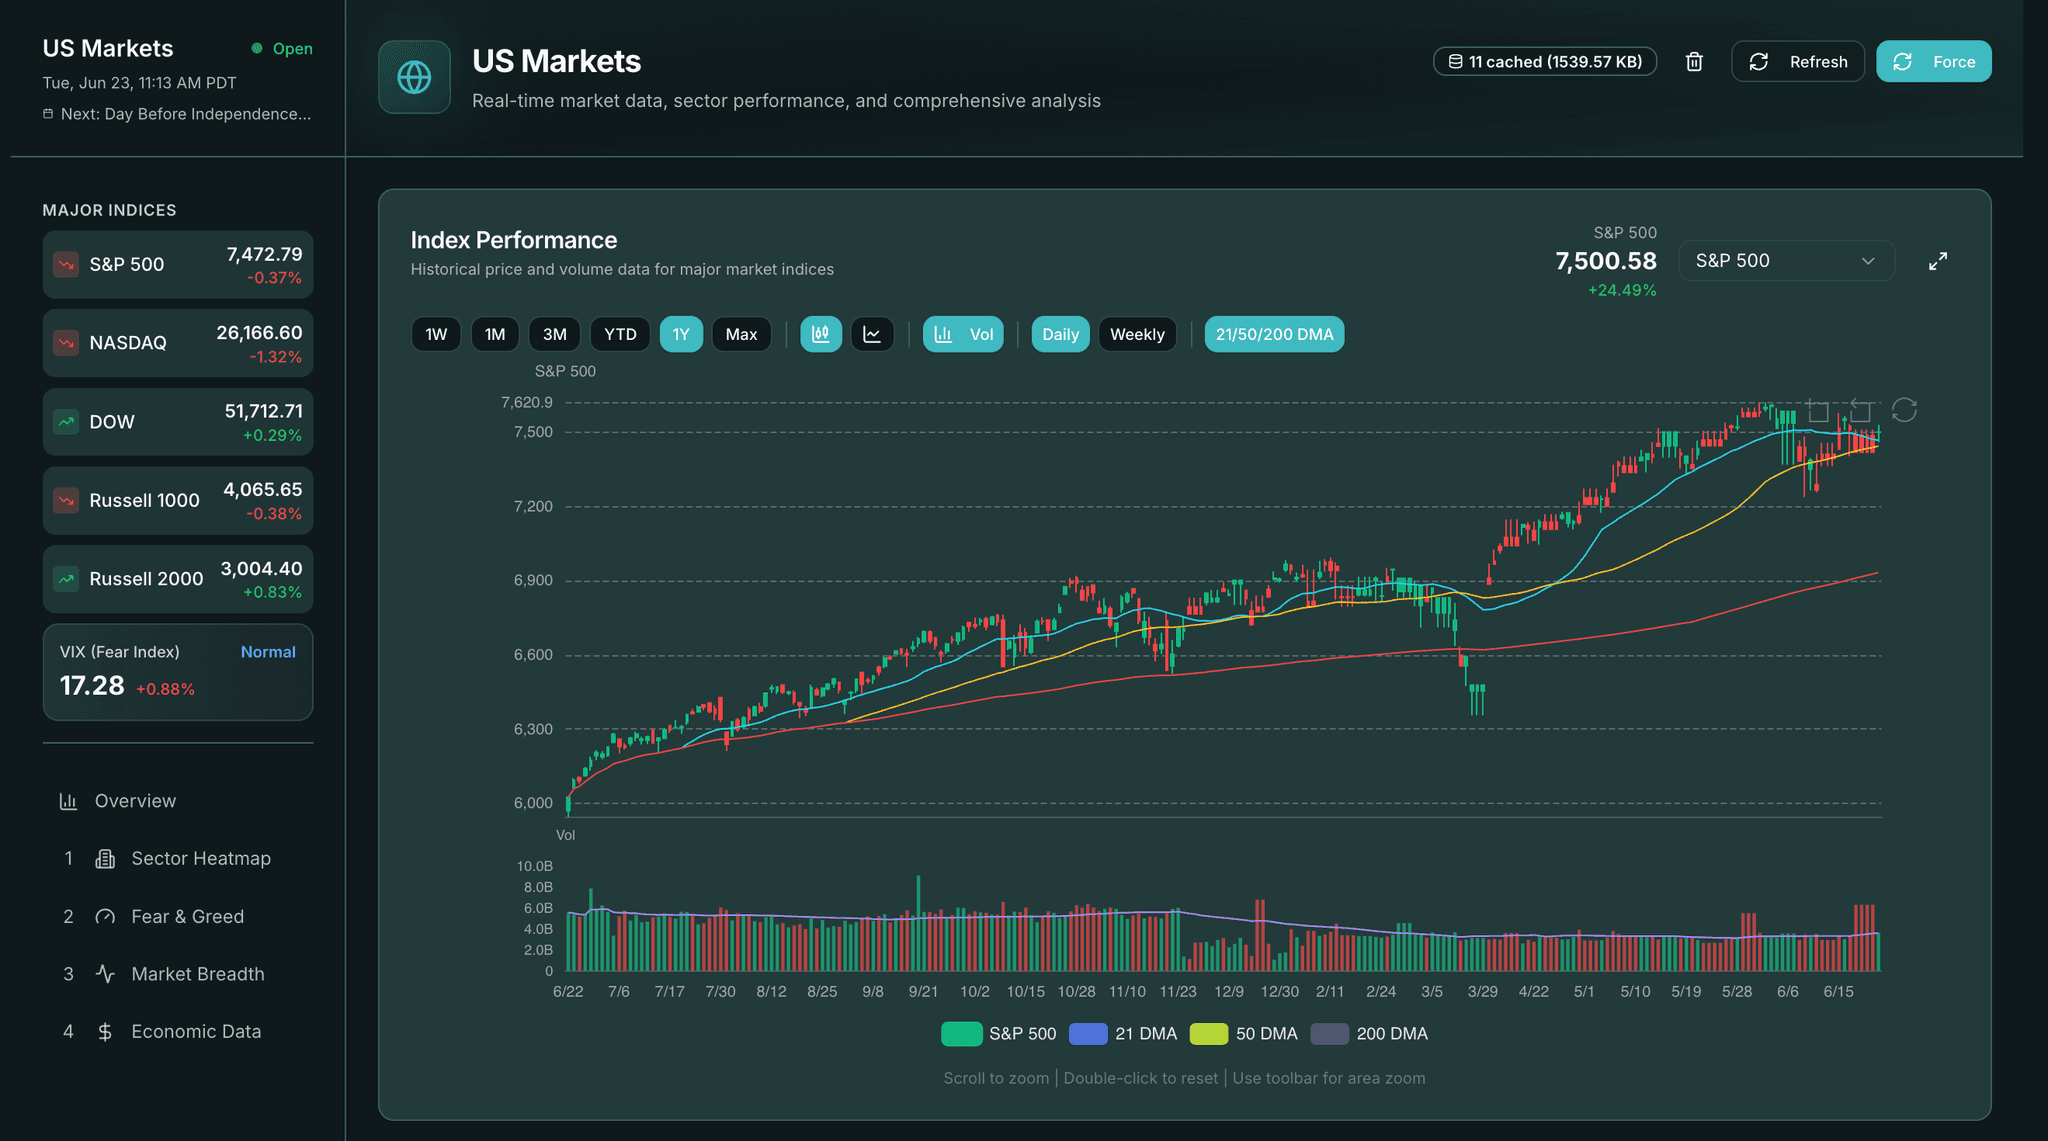Select the S&P 500 index card
2048x1141 pixels.
pos(178,265)
